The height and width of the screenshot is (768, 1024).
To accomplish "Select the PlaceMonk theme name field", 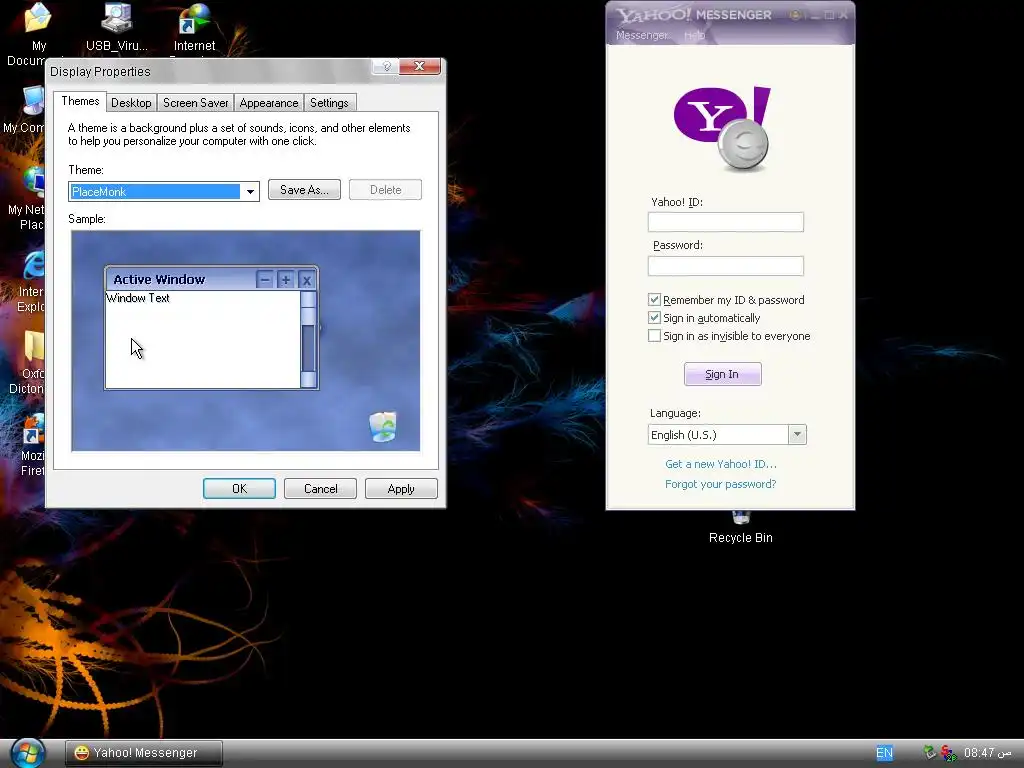I will [155, 191].
